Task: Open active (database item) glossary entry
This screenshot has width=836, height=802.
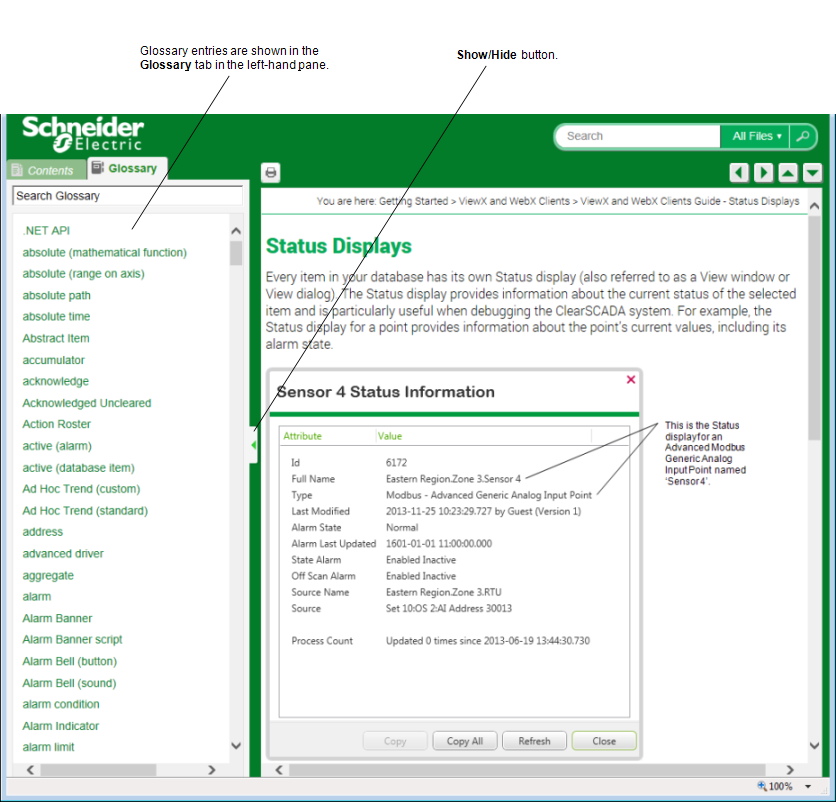Action: [78, 468]
